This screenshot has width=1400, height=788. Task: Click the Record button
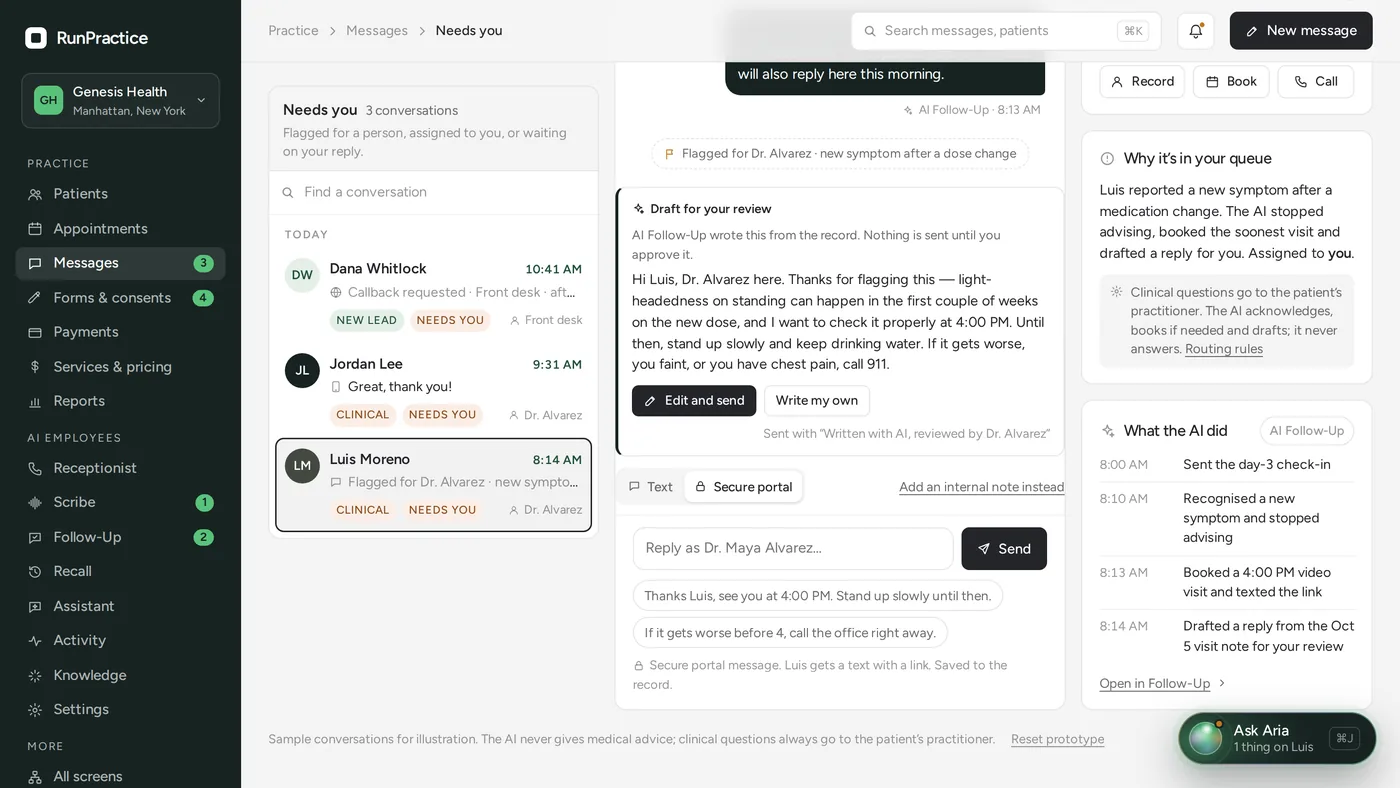(x=1142, y=82)
